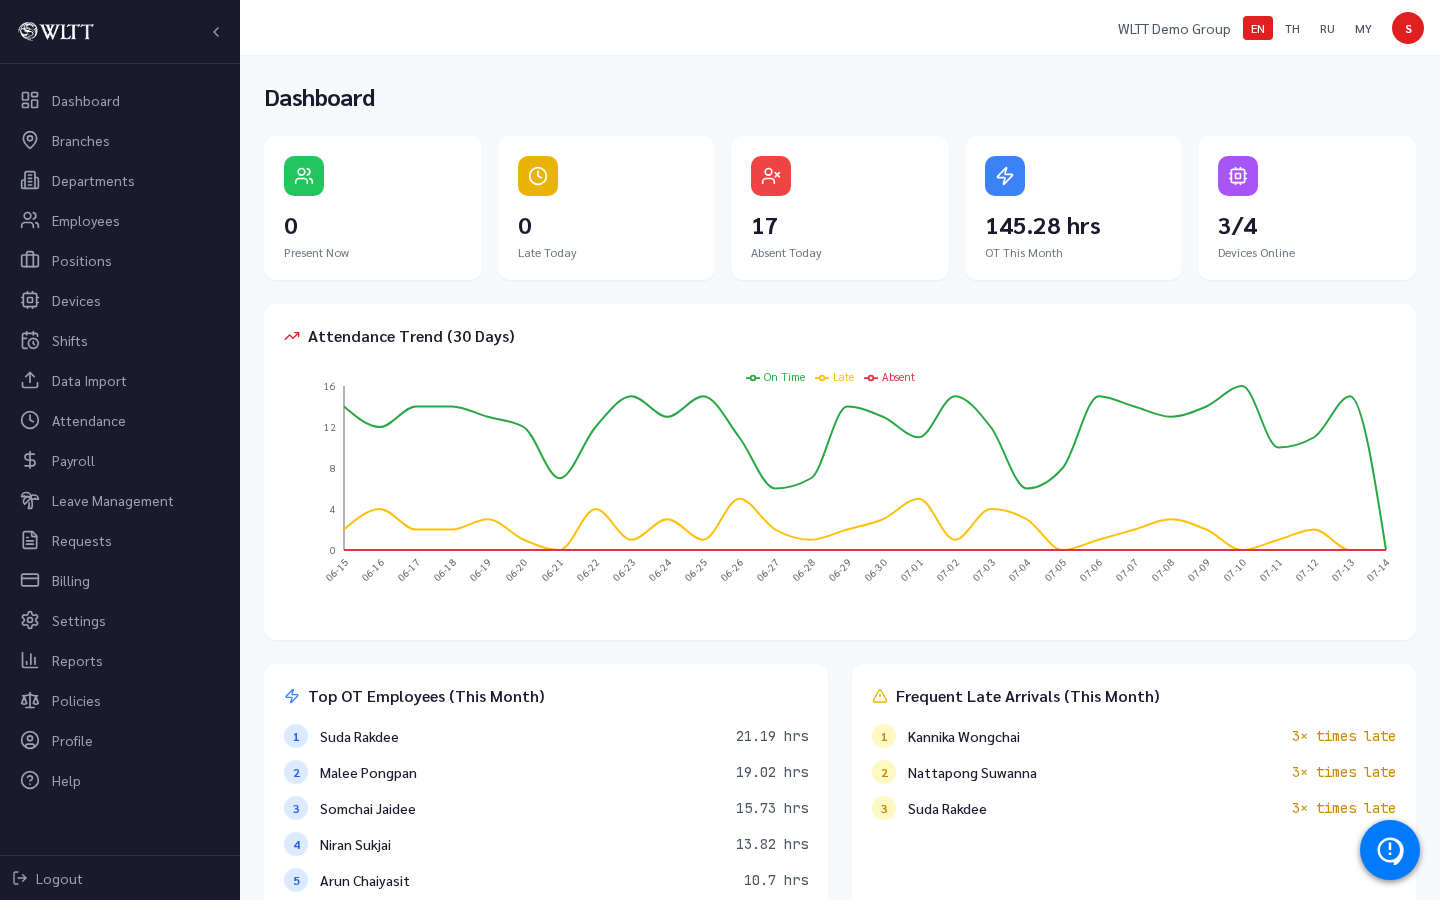Viewport: 1440px width, 900px height.
Task: Open Payroll section
Action: [x=120, y=460]
